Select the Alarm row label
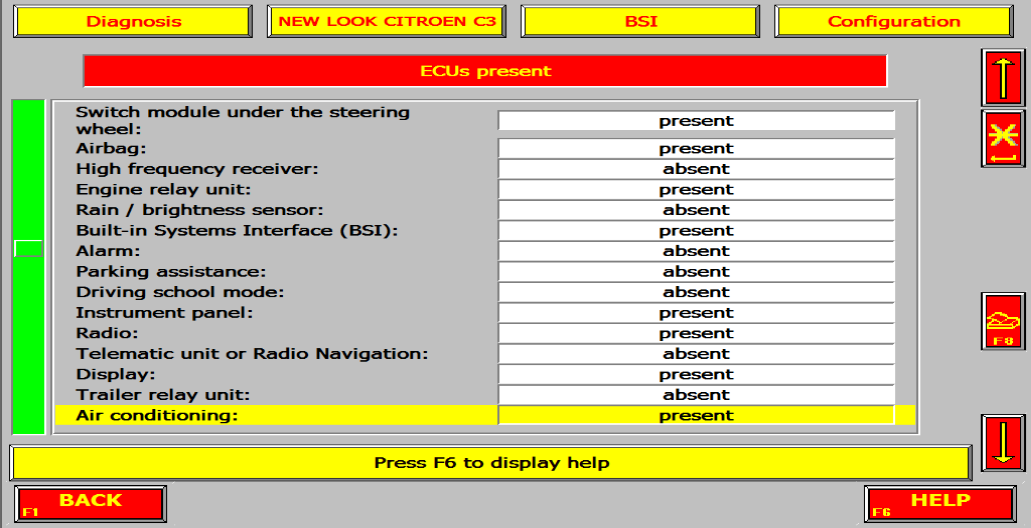1031x528 pixels. (x=108, y=251)
